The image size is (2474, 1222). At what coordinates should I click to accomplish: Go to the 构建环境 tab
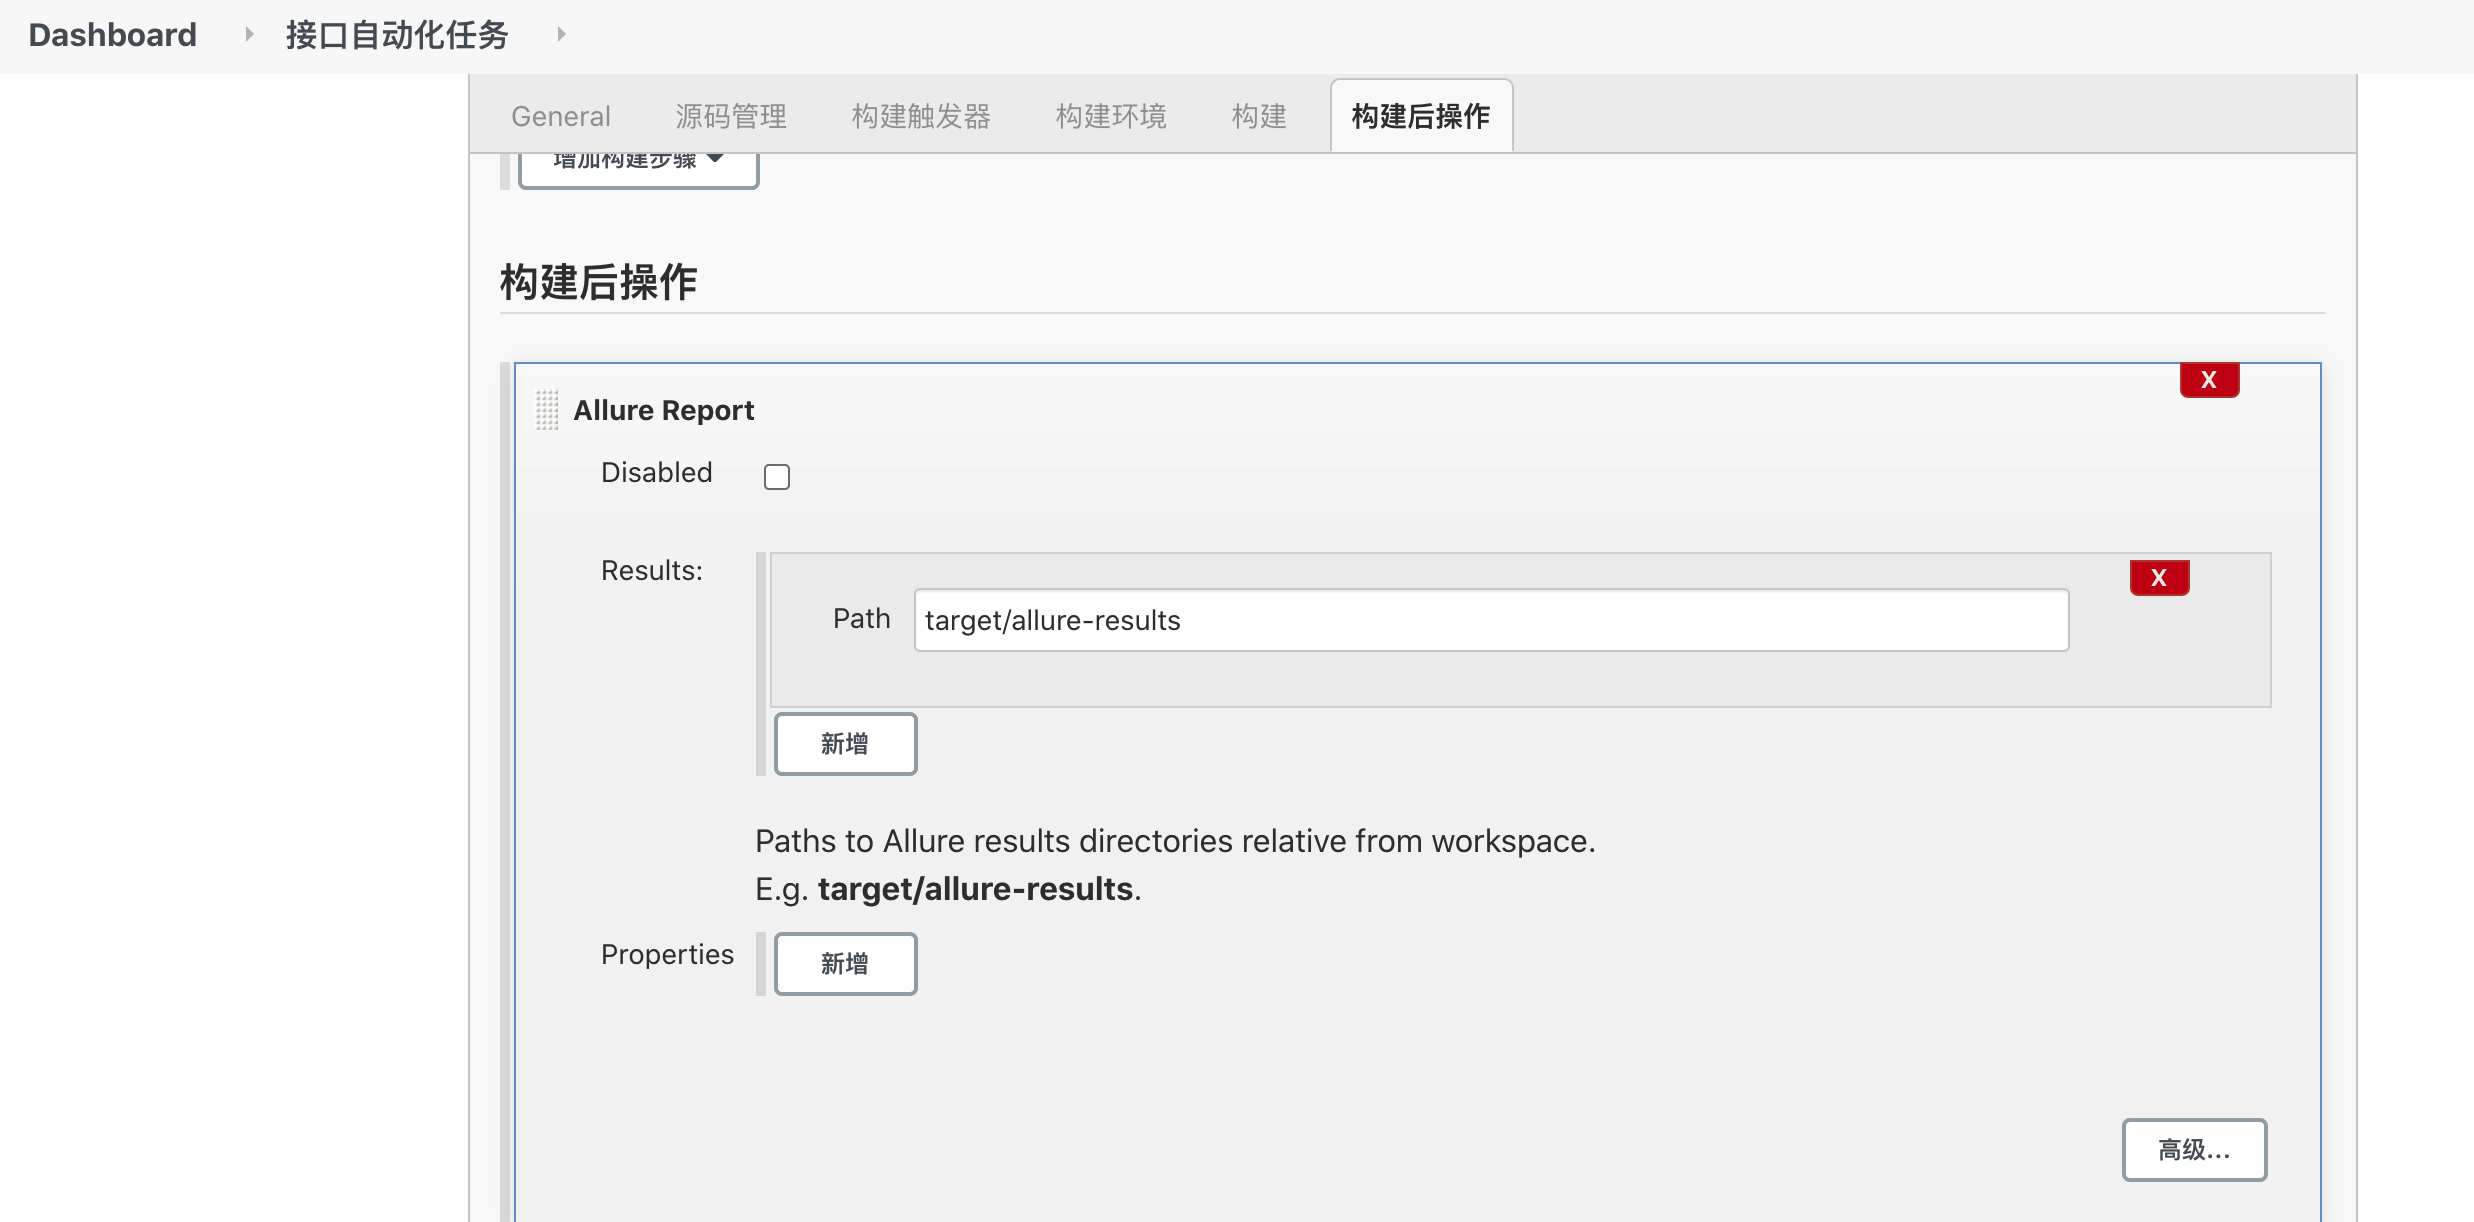(1111, 116)
